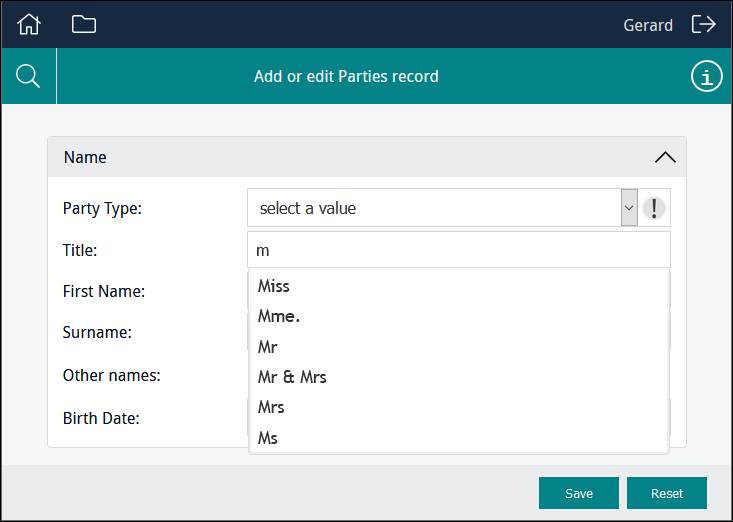Pick 'Mrs' from the title list
This screenshot has height=522, width=733.
click(x=271, y=407)
